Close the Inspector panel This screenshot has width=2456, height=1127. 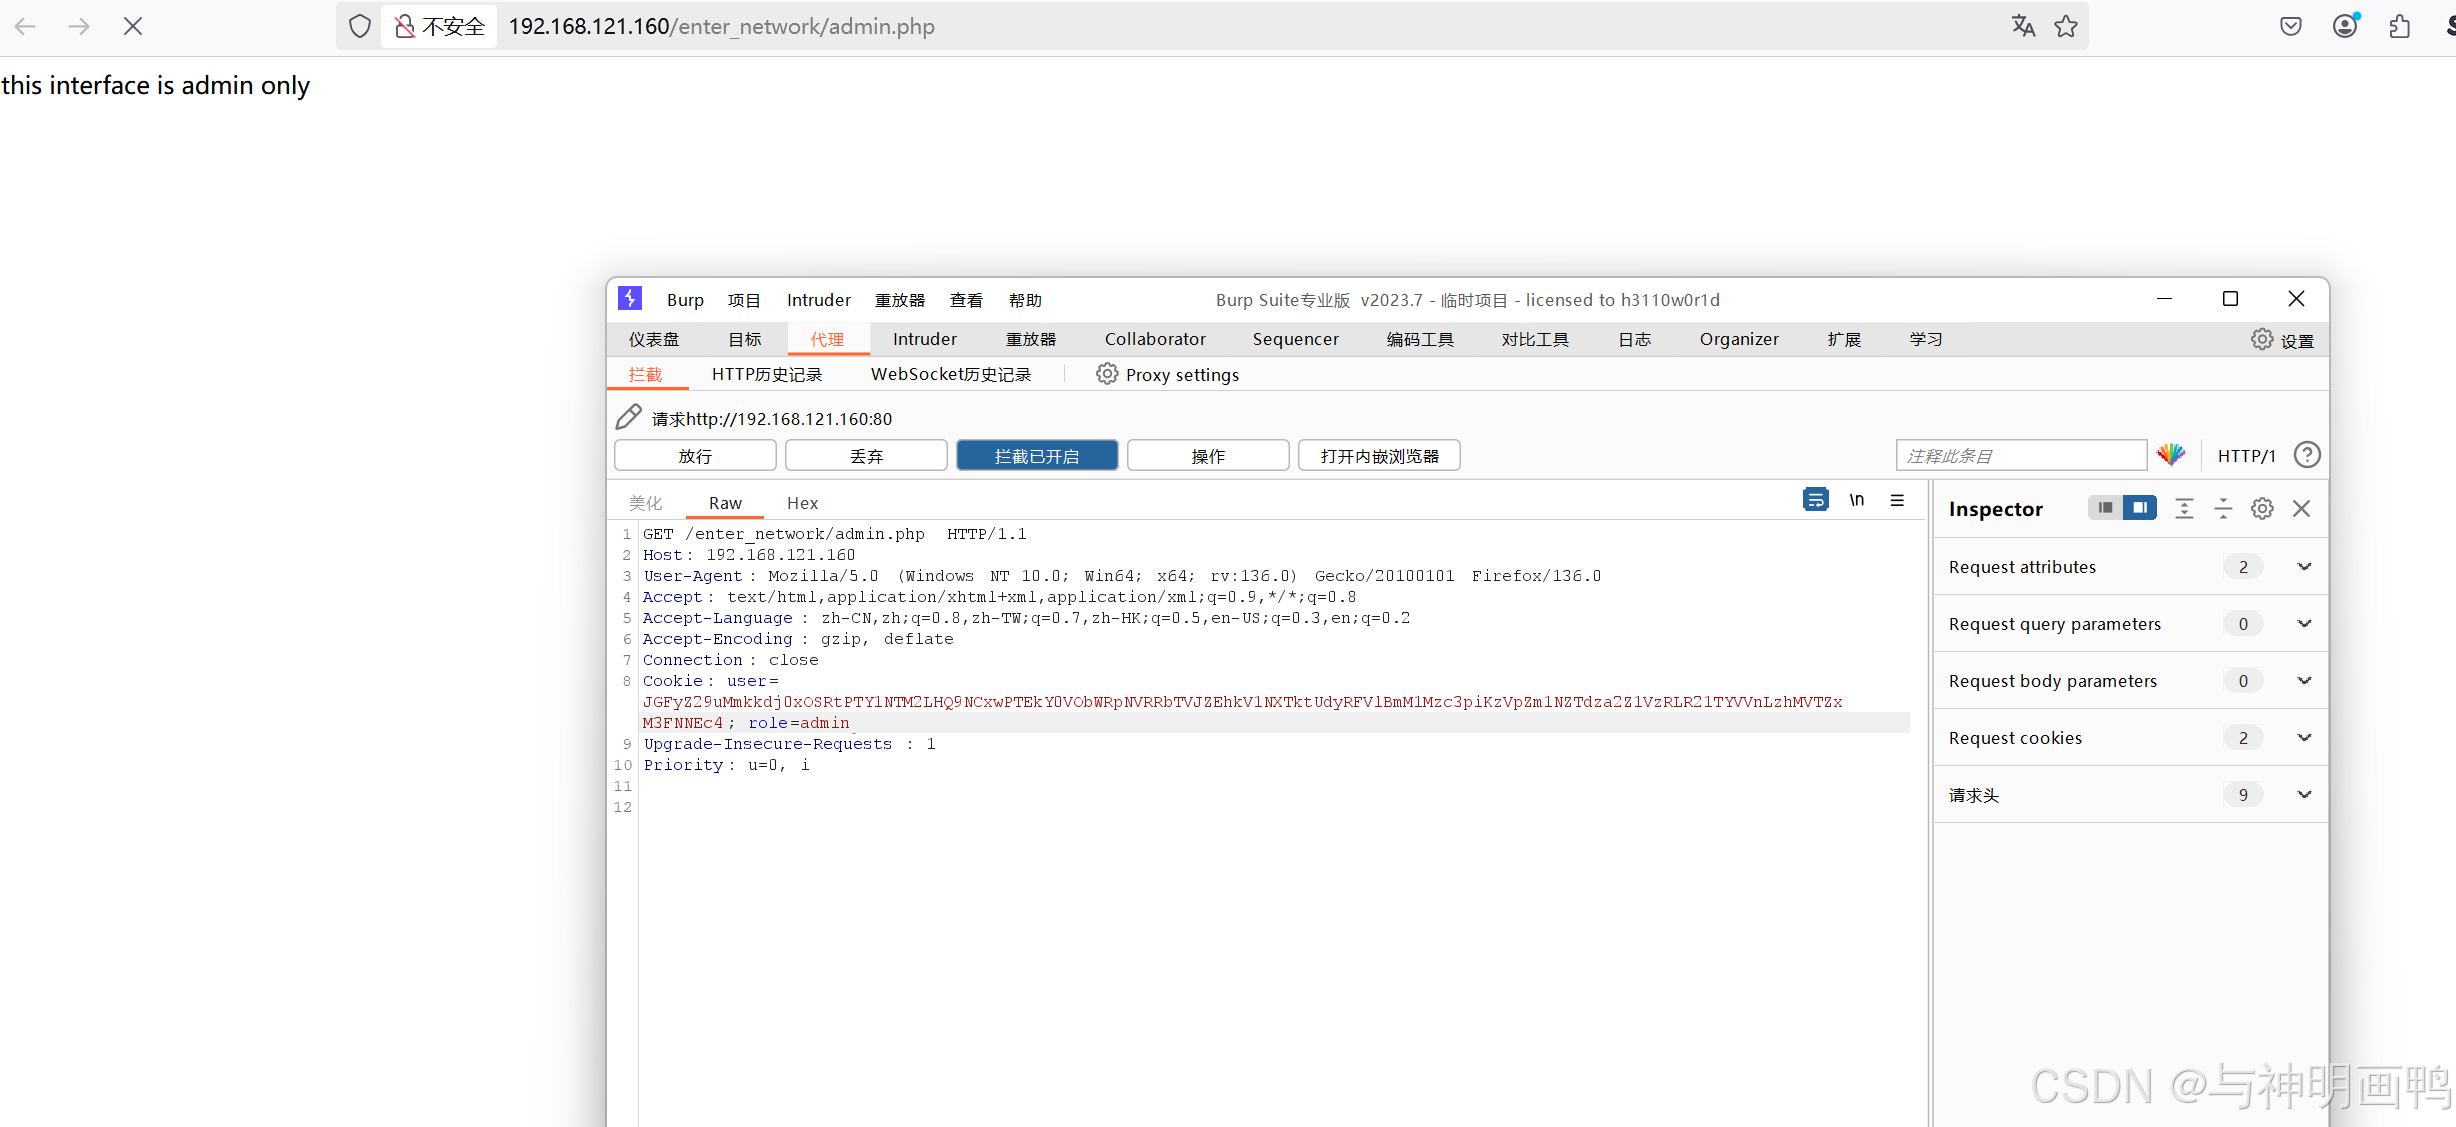[2301, 508]
